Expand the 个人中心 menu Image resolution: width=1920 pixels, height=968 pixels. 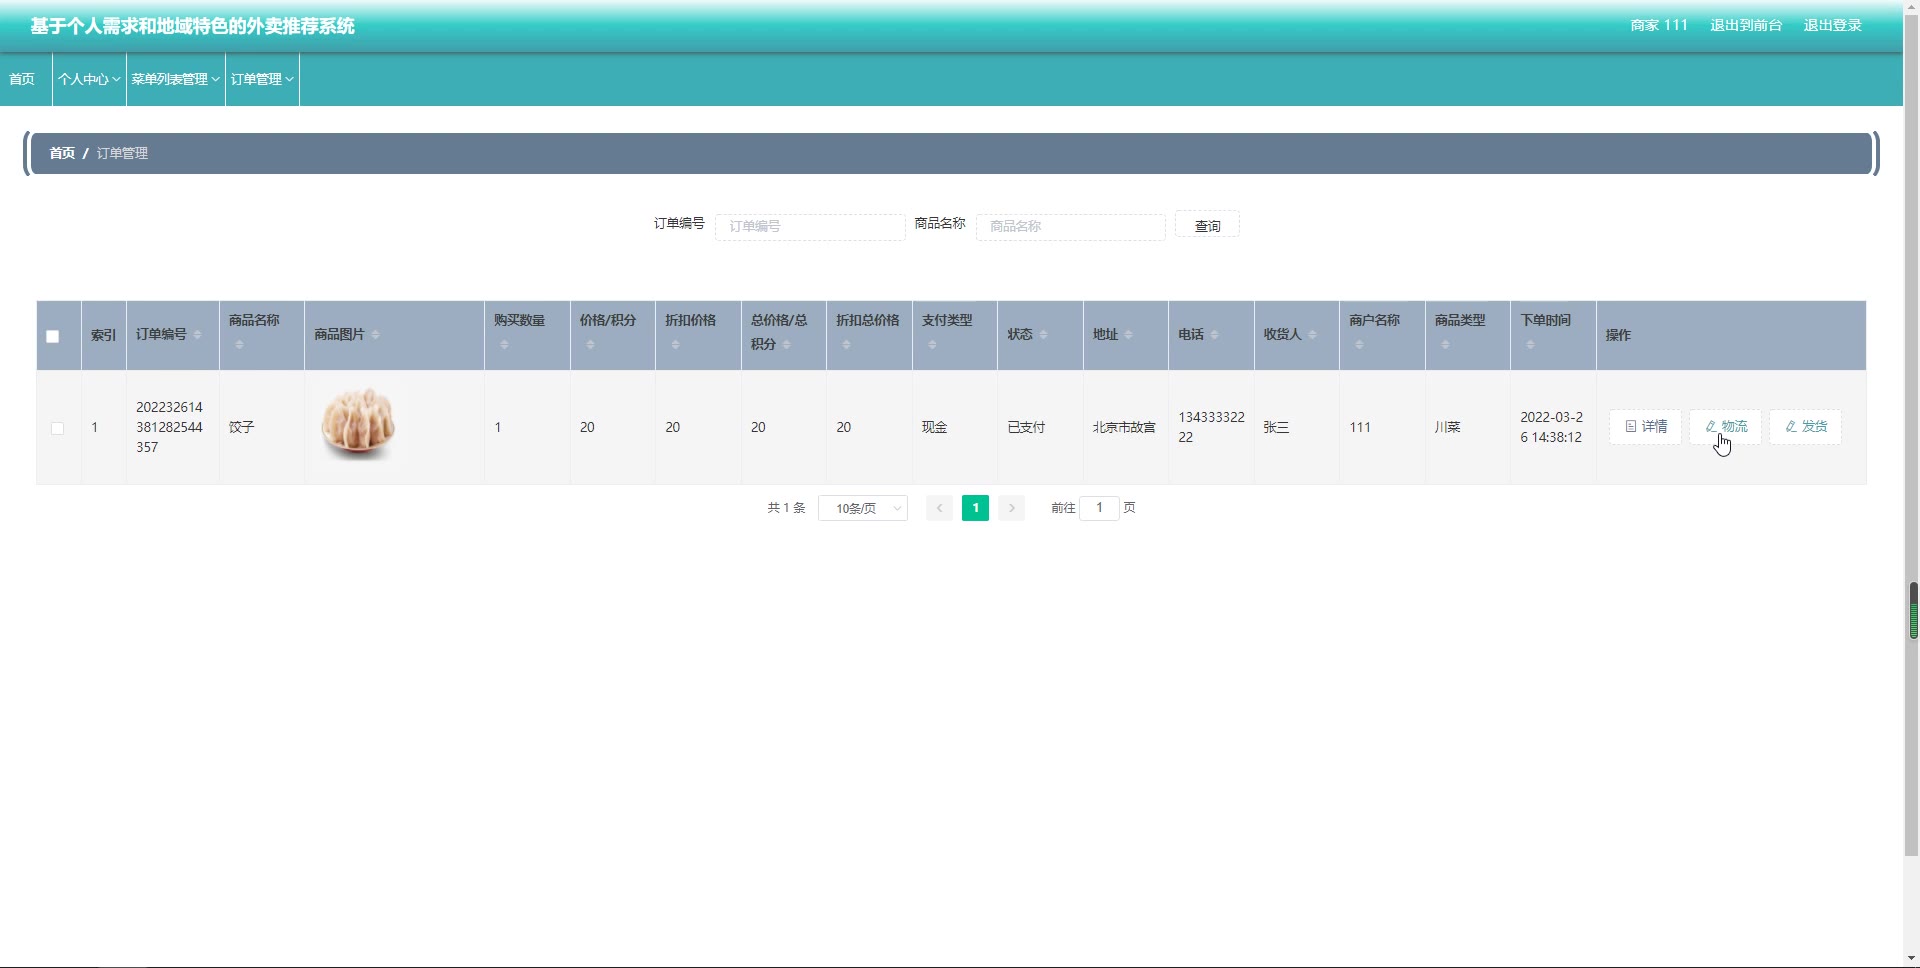pyautogui.click(x=89, y=79)
